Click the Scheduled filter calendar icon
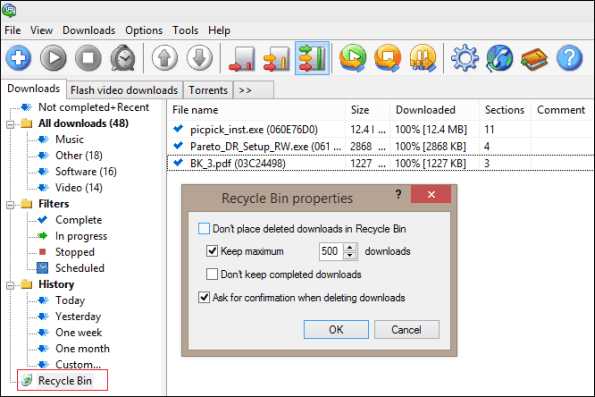595x397 pixels. click(x=42, y=268)
